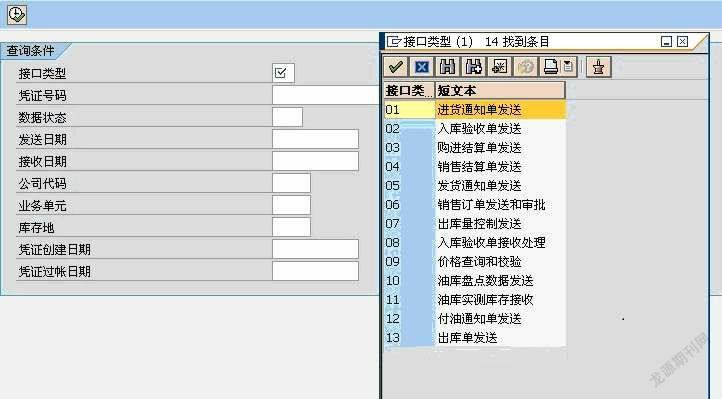Screen dimensions: 722x399
Task: Select row 09 价格查询和校验
Action: (475, 262)
